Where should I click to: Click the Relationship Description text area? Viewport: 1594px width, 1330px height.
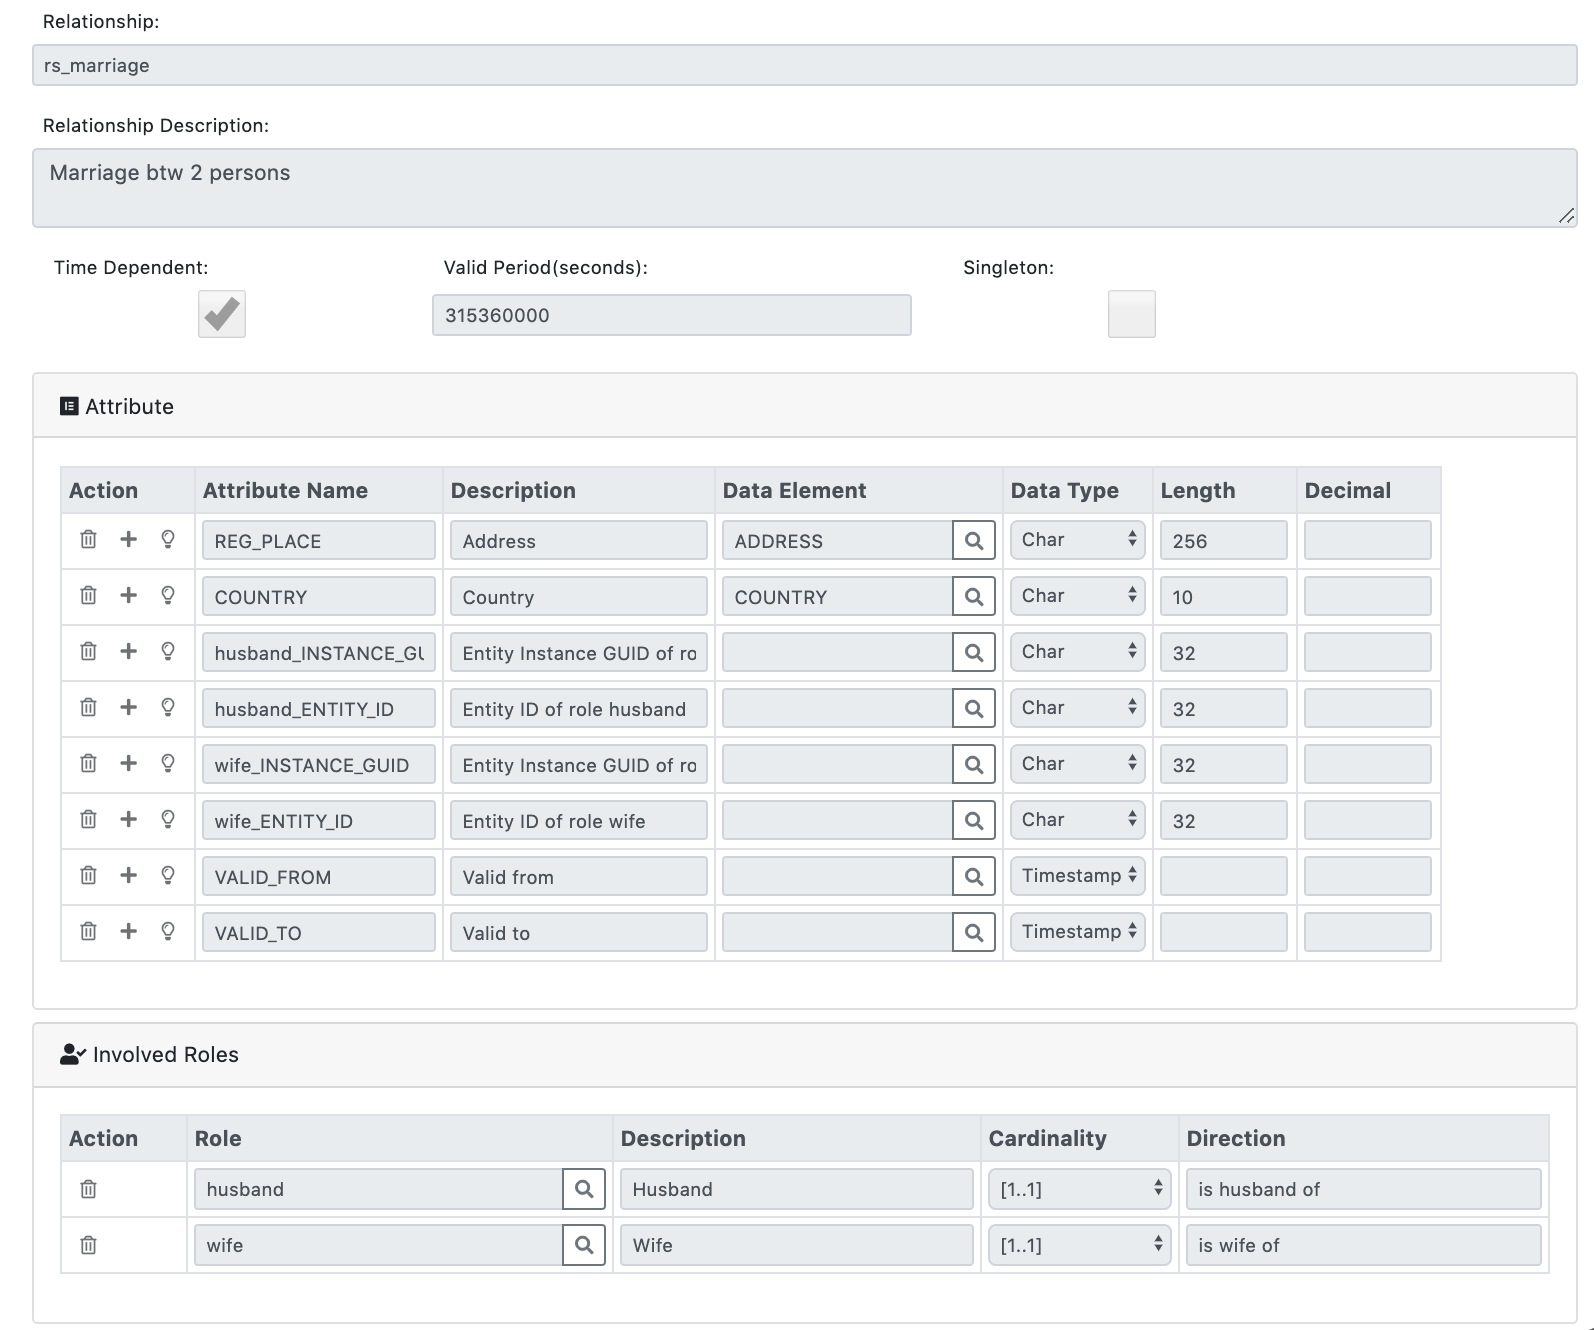click(804, 188)
